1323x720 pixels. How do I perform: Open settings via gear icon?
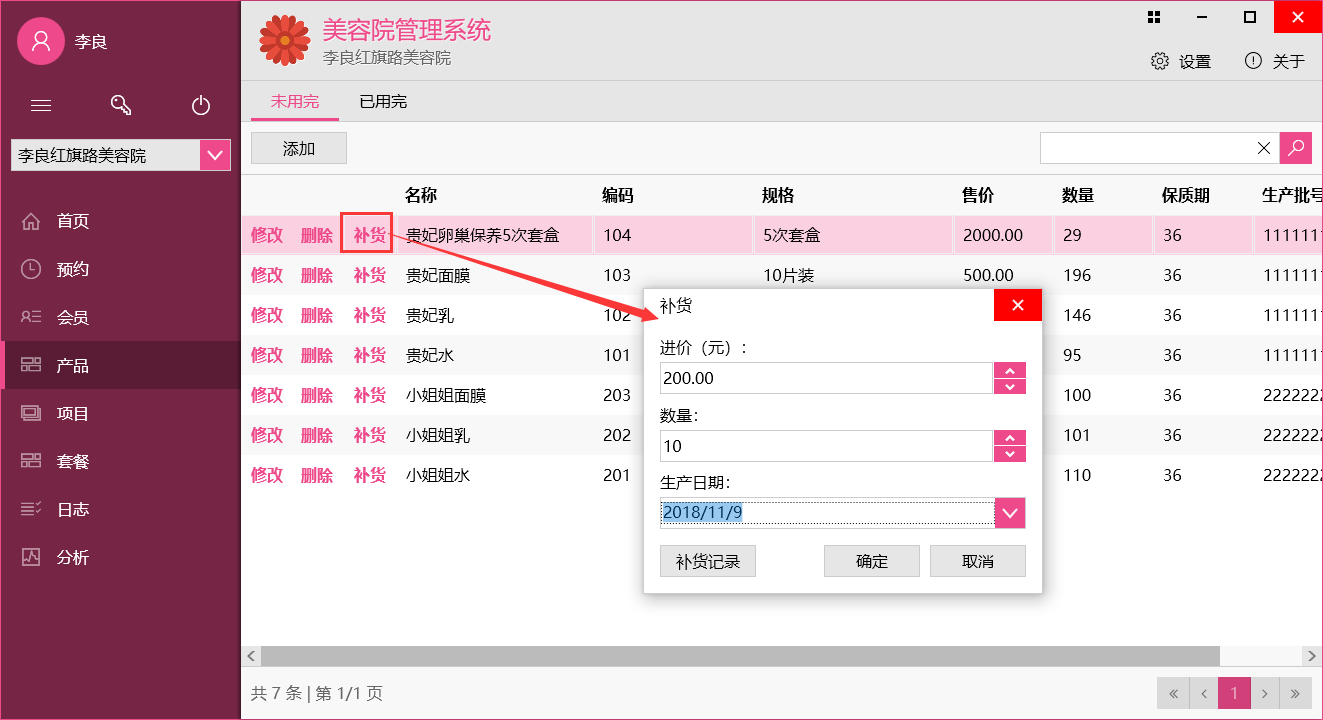point(1160,61)
